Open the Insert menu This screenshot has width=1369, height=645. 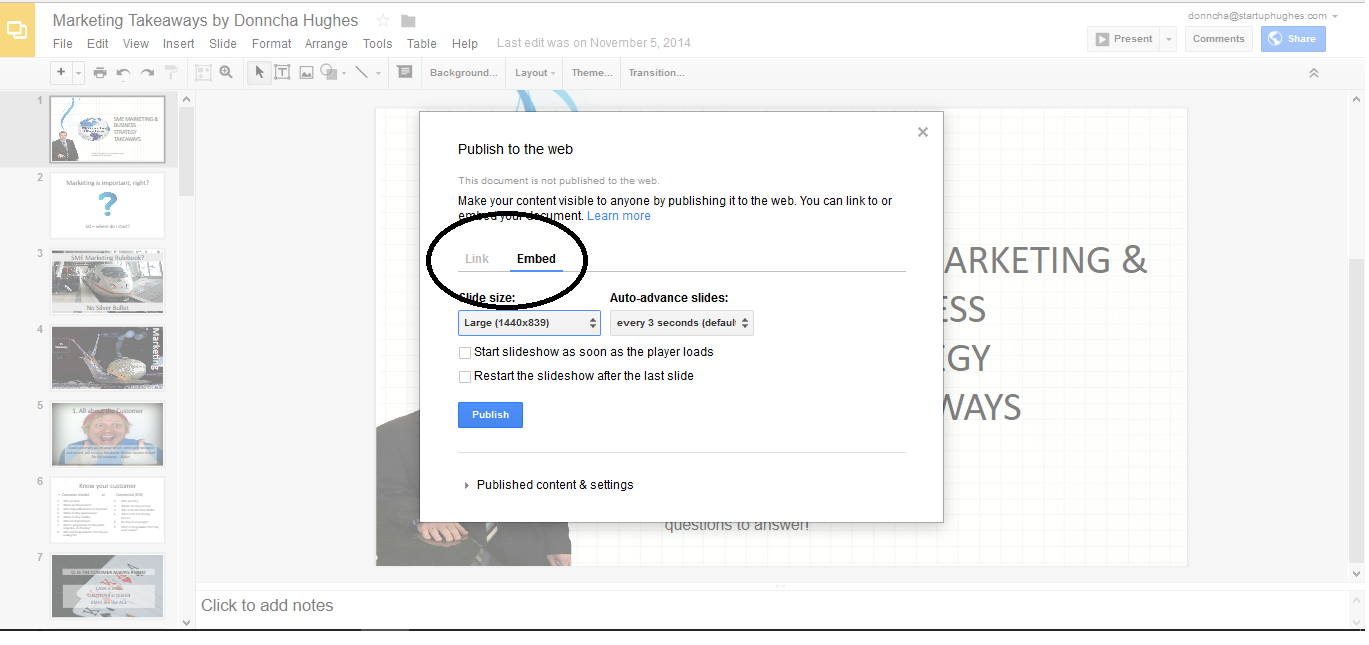click(x=179, y=44)
